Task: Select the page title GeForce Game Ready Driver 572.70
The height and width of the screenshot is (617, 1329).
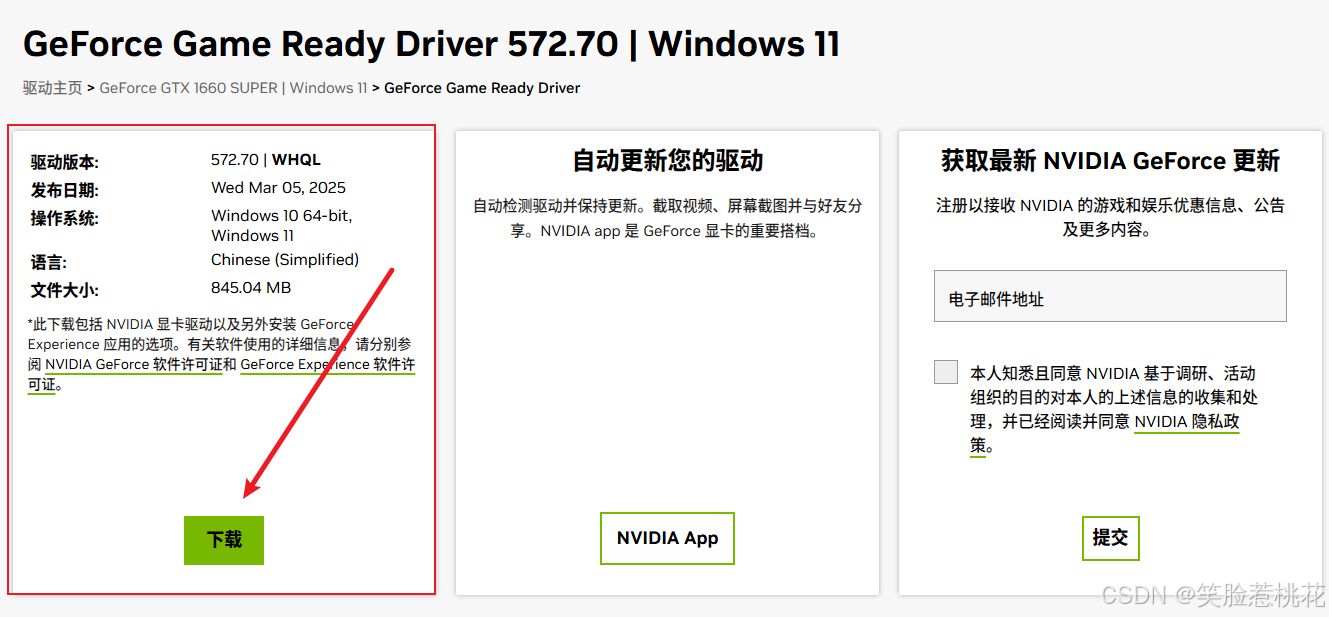Action: click(431, 44)
